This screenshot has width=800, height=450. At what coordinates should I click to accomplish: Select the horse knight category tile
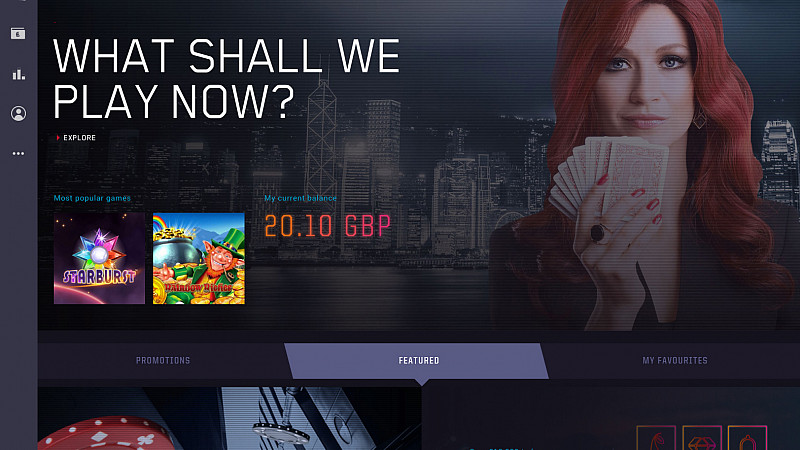coord(656,438)
